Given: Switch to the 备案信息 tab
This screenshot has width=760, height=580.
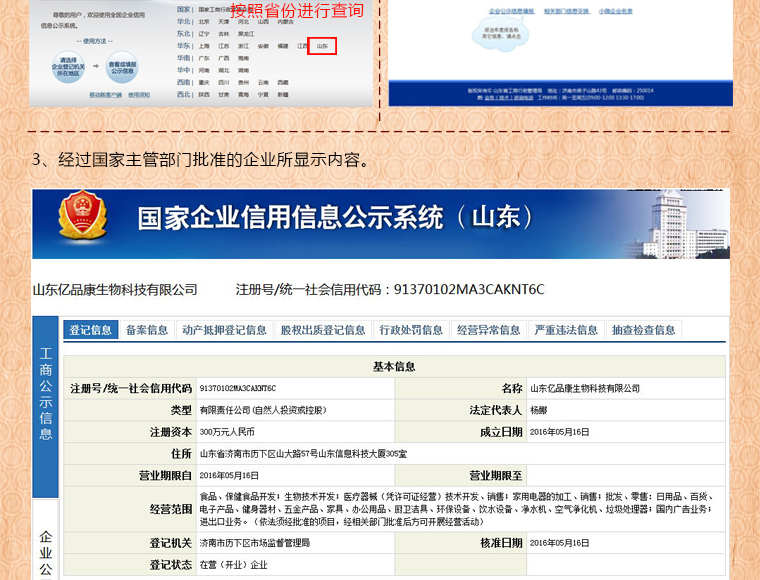Looking at the screenshot, I should click(x=147, y=330).
